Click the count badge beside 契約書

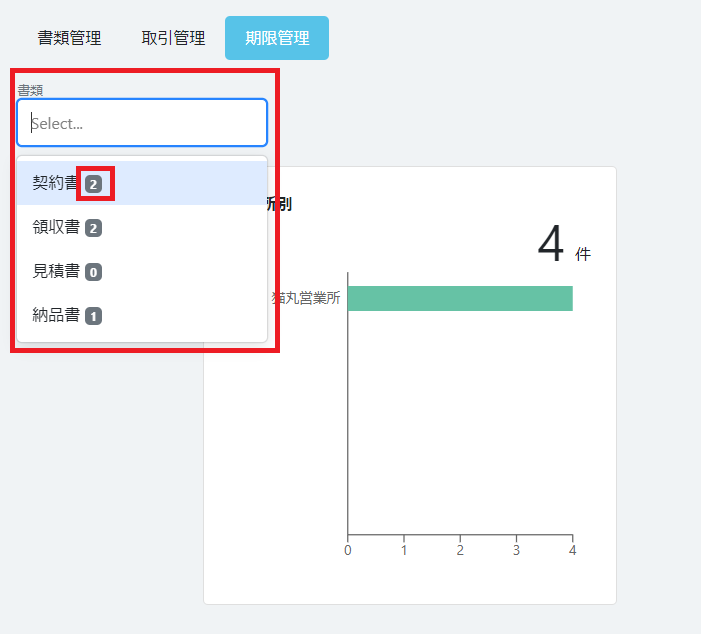(93, 184)
